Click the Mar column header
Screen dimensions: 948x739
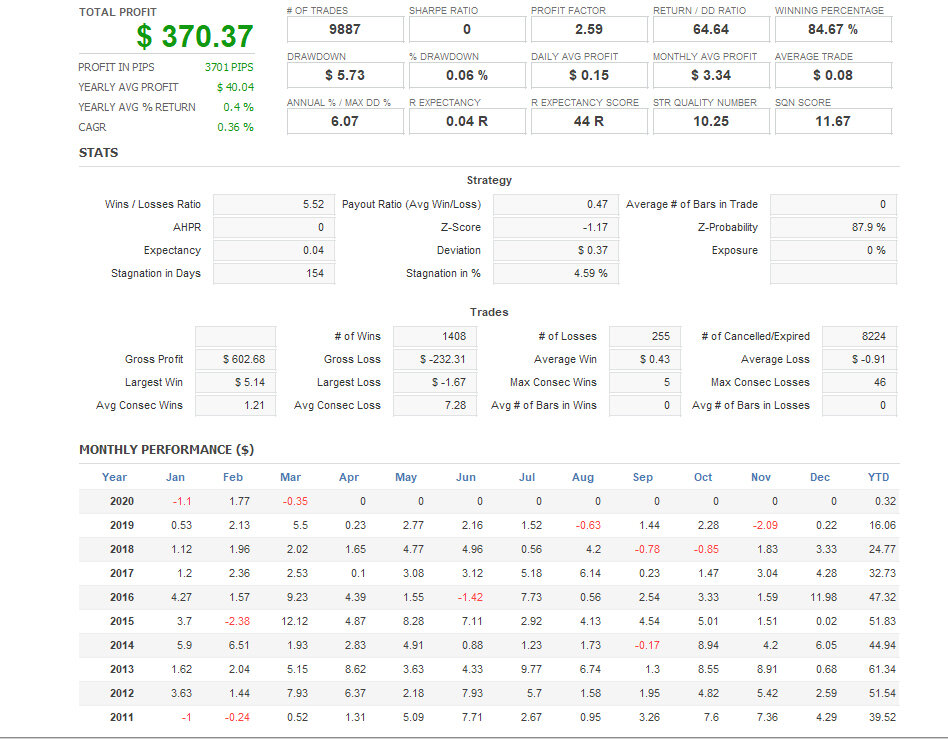click(x=290, y=477)
